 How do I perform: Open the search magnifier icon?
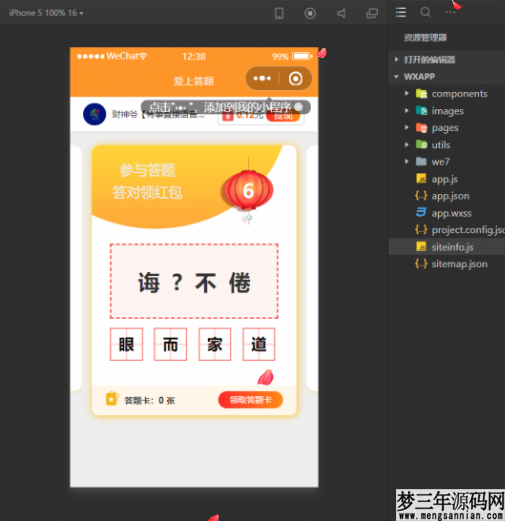[425, 12]
